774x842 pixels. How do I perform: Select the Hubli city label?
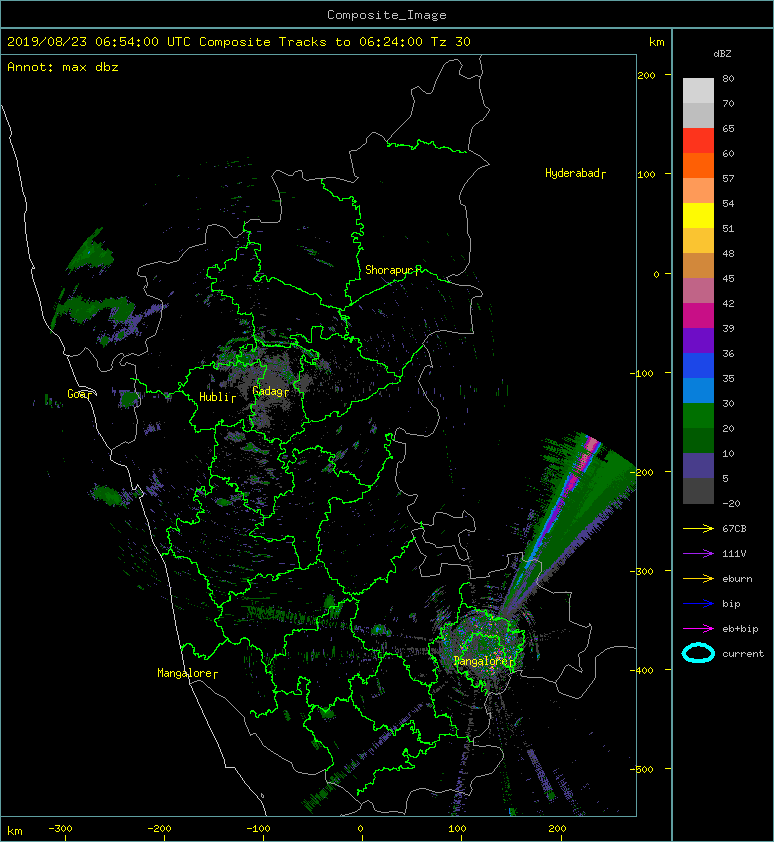coord(217,397)
